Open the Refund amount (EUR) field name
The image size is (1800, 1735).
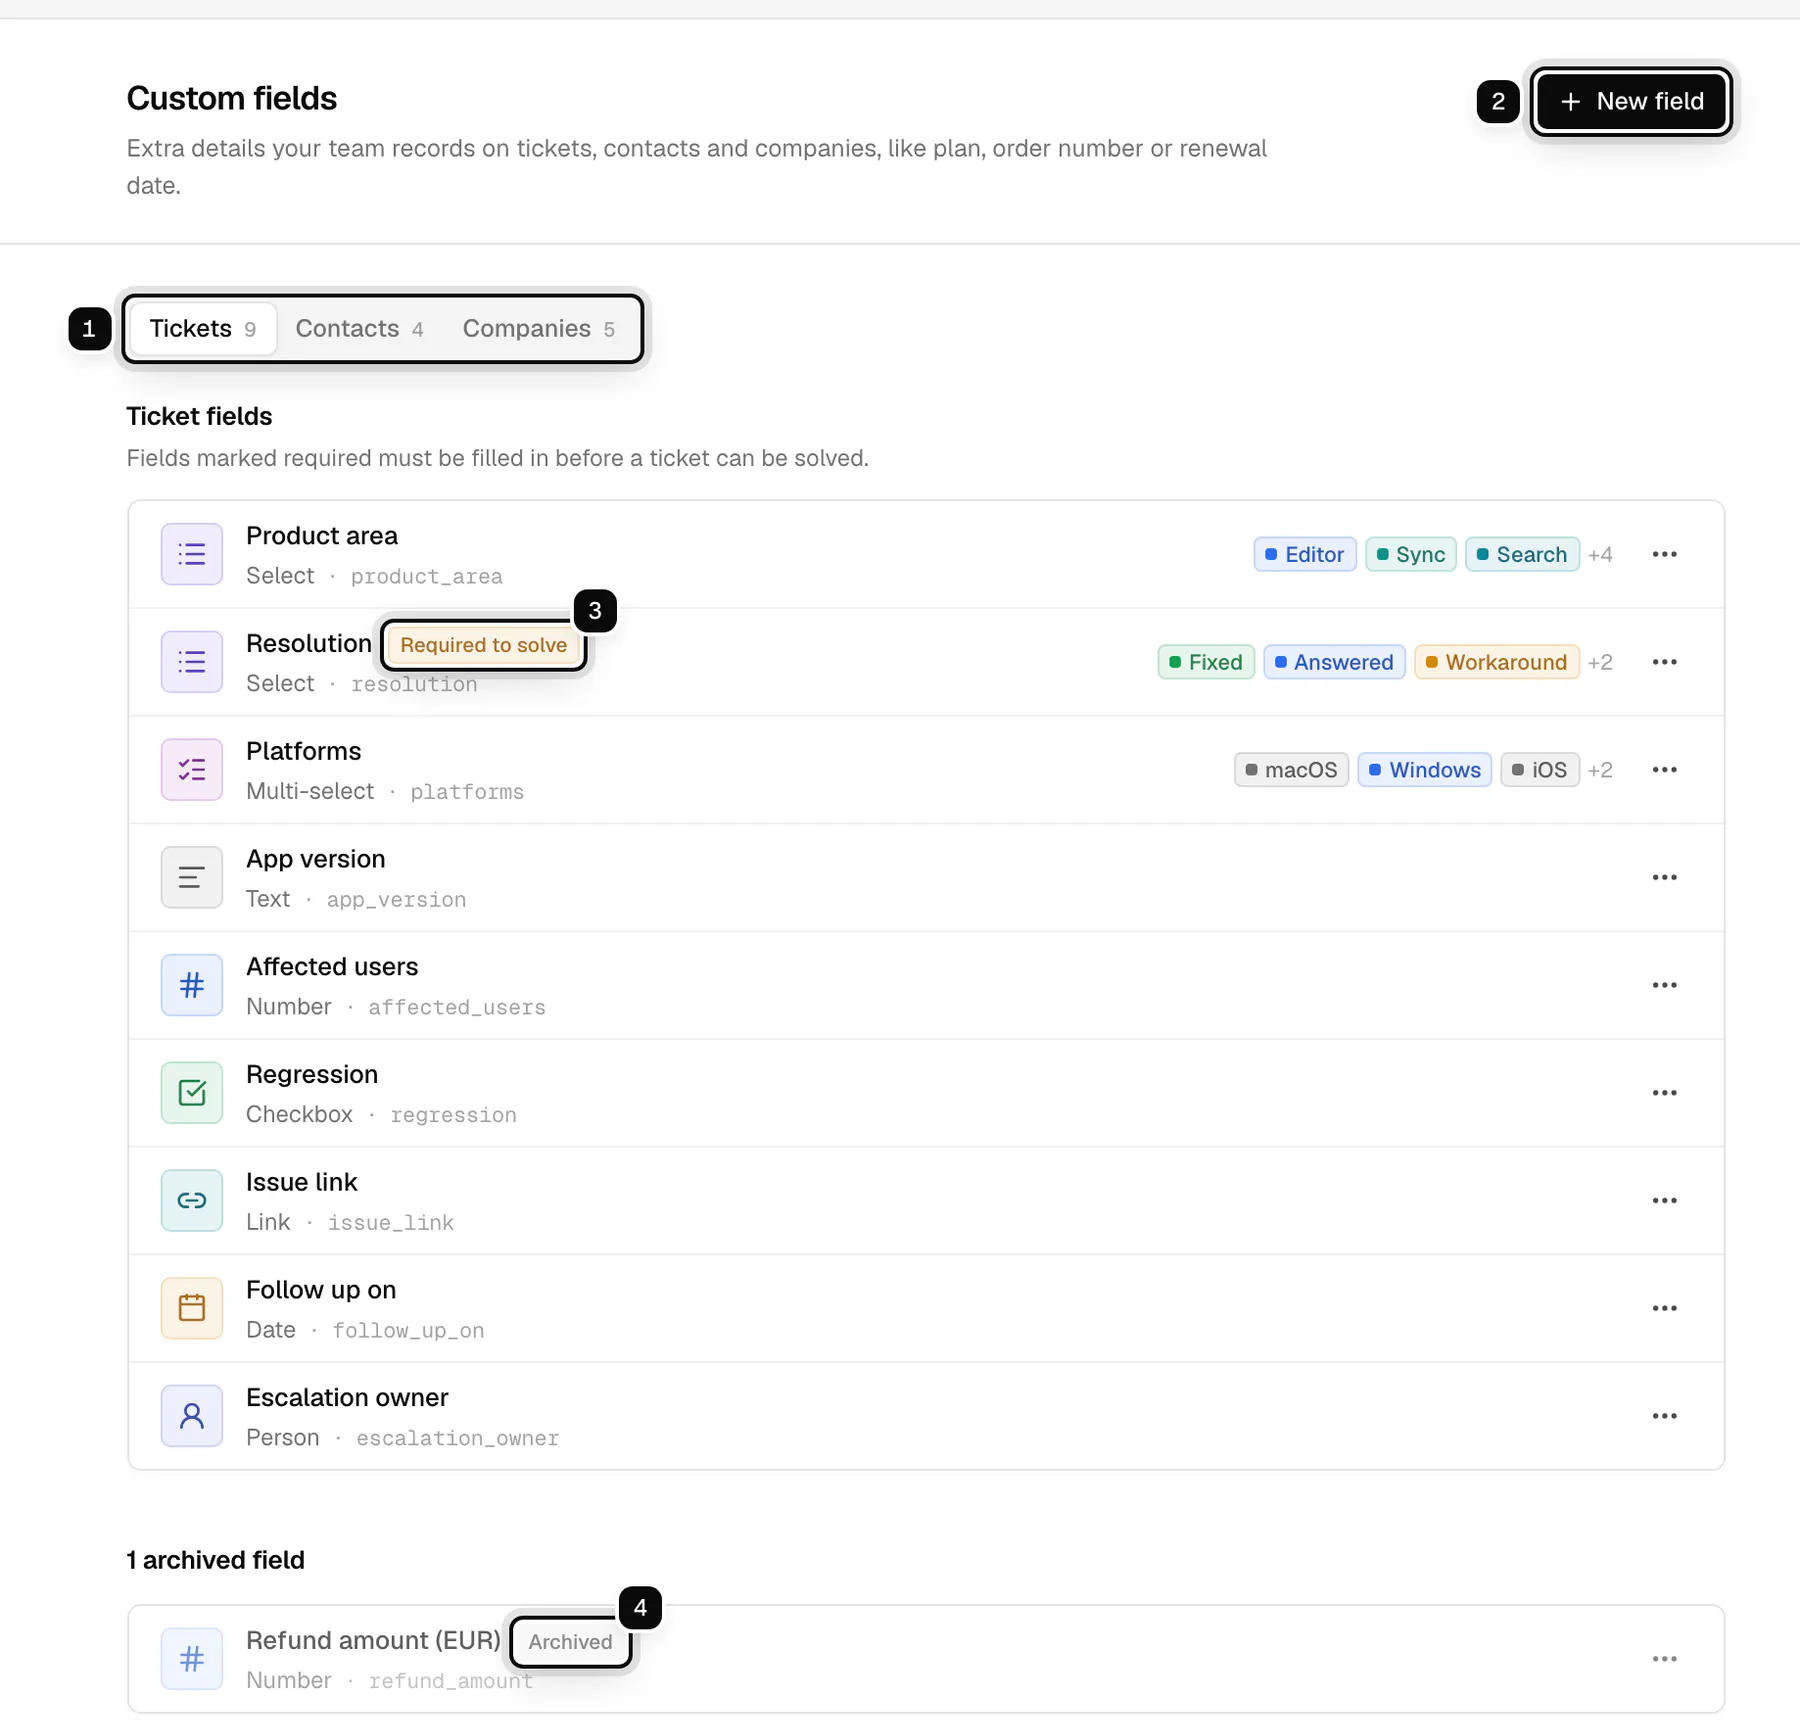click(373, 1641)
